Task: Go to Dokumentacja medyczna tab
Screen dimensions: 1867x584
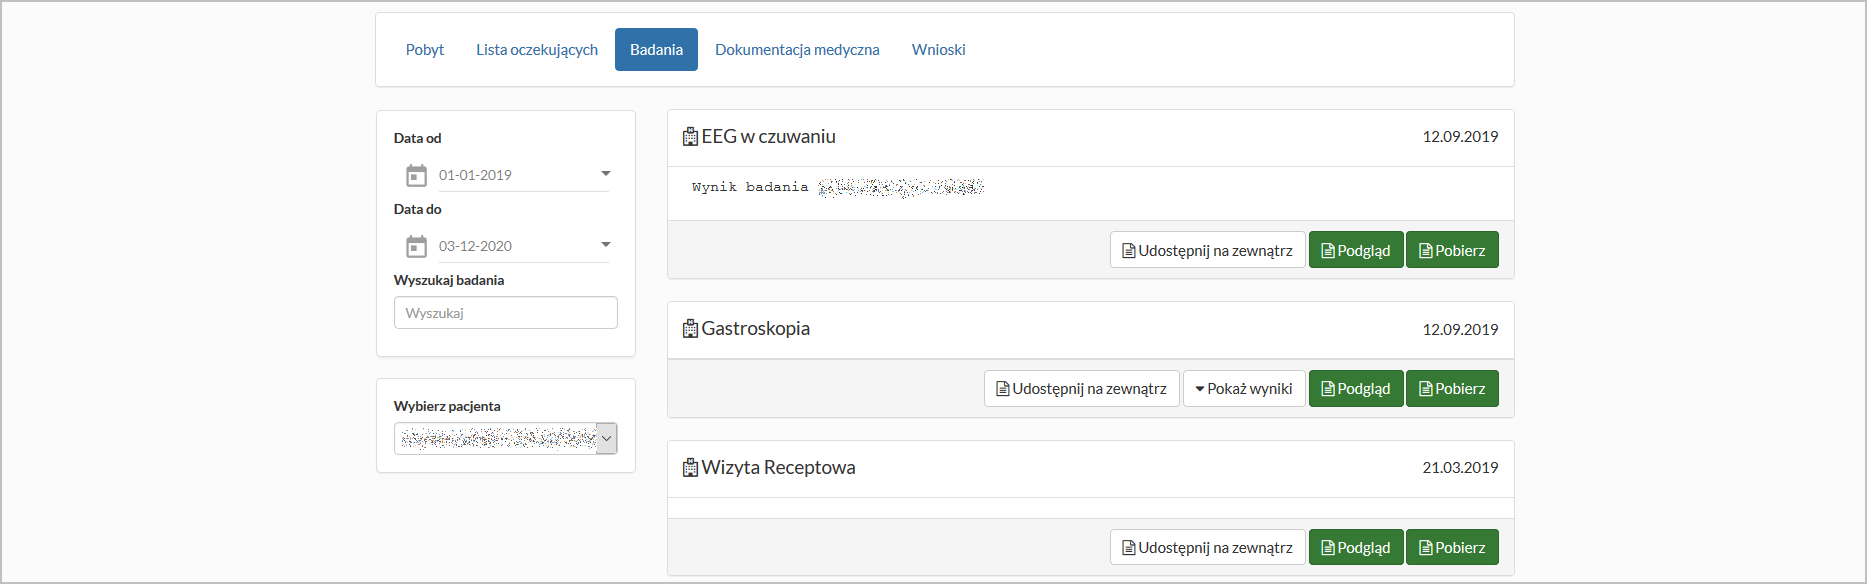Action: pos(797,50)
